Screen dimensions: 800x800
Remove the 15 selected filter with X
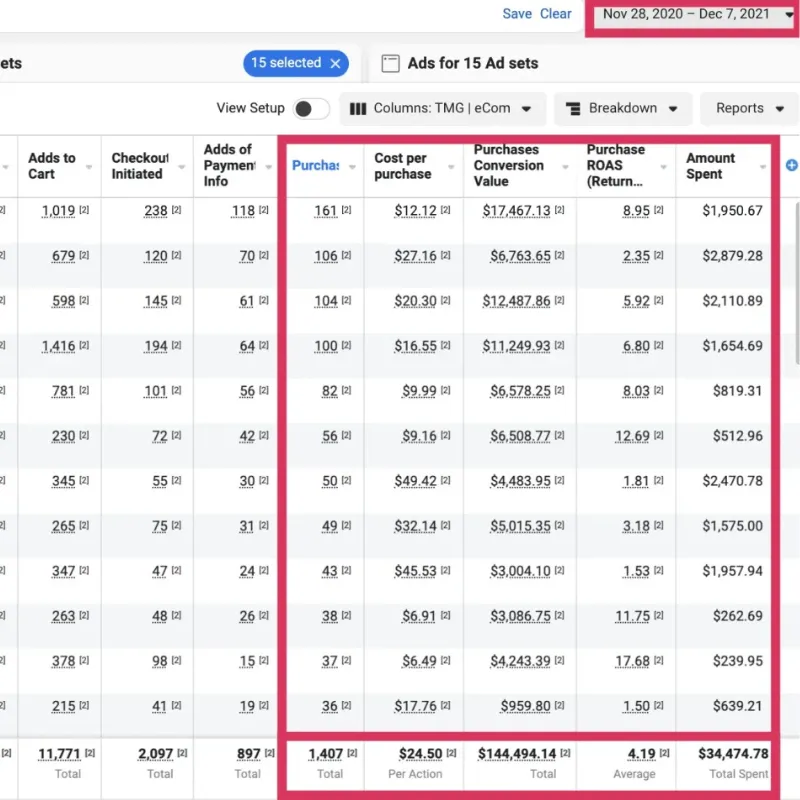pos(335,63)
